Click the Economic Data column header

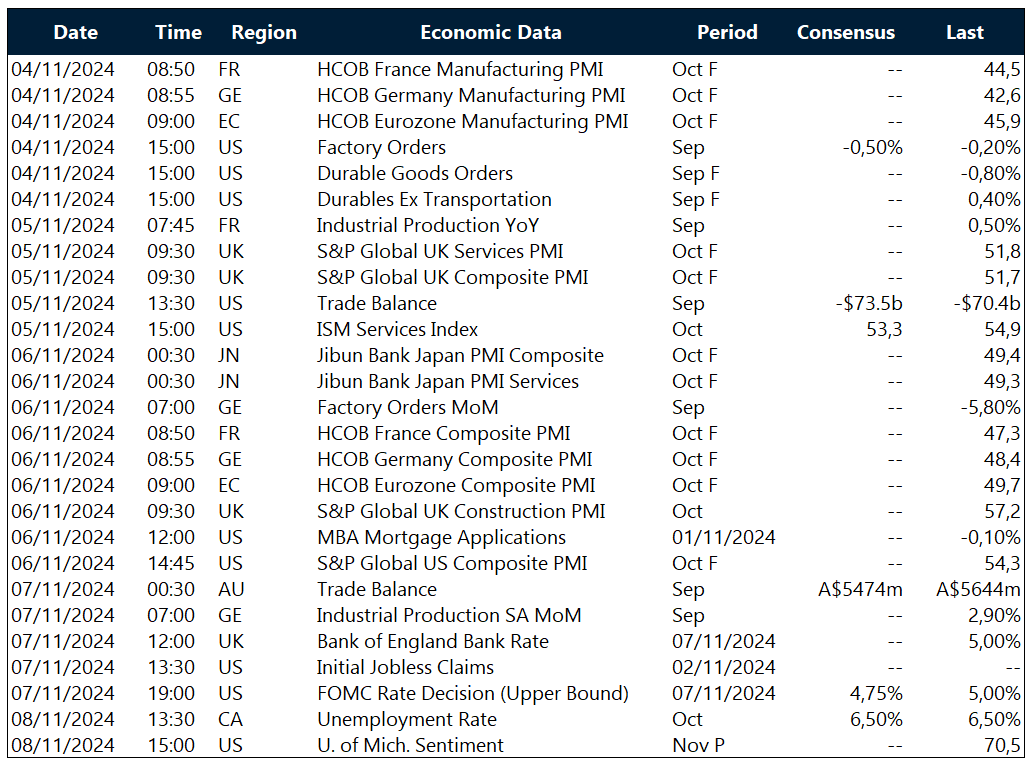(491, 32)
